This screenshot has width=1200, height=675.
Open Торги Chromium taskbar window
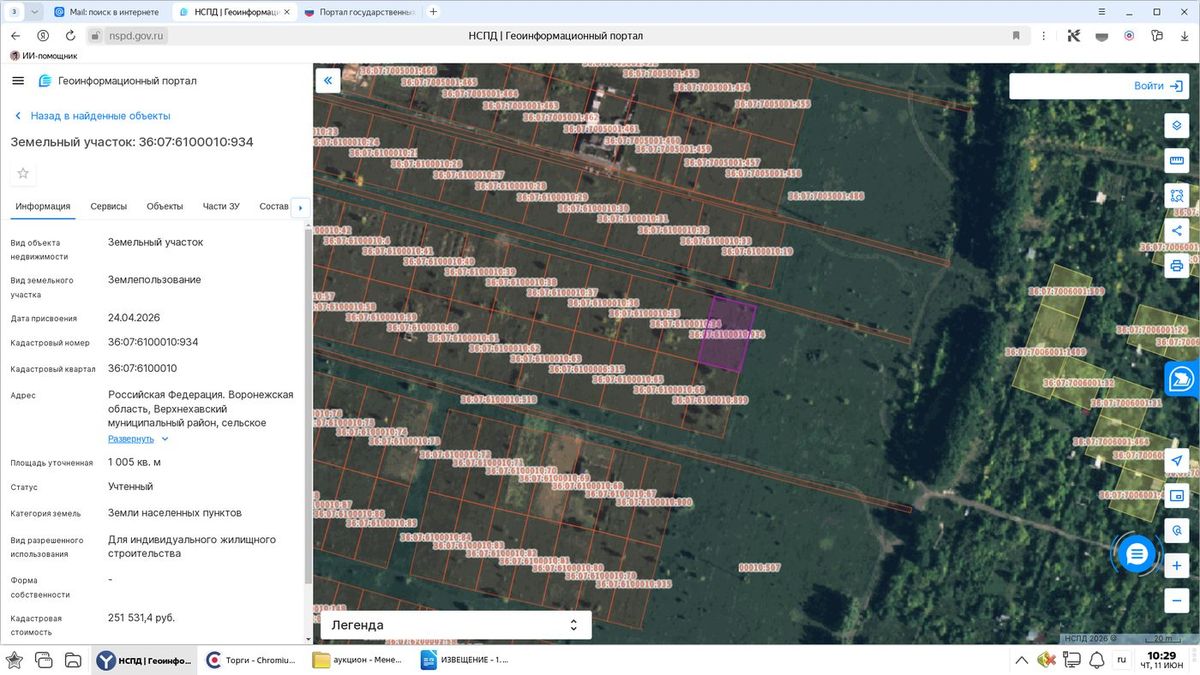click(250, 660)
